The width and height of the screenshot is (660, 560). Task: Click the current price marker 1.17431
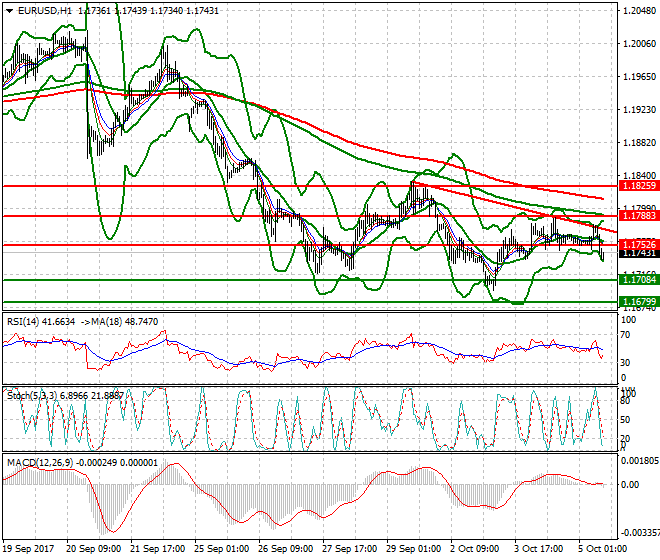(x=638, y=254)
